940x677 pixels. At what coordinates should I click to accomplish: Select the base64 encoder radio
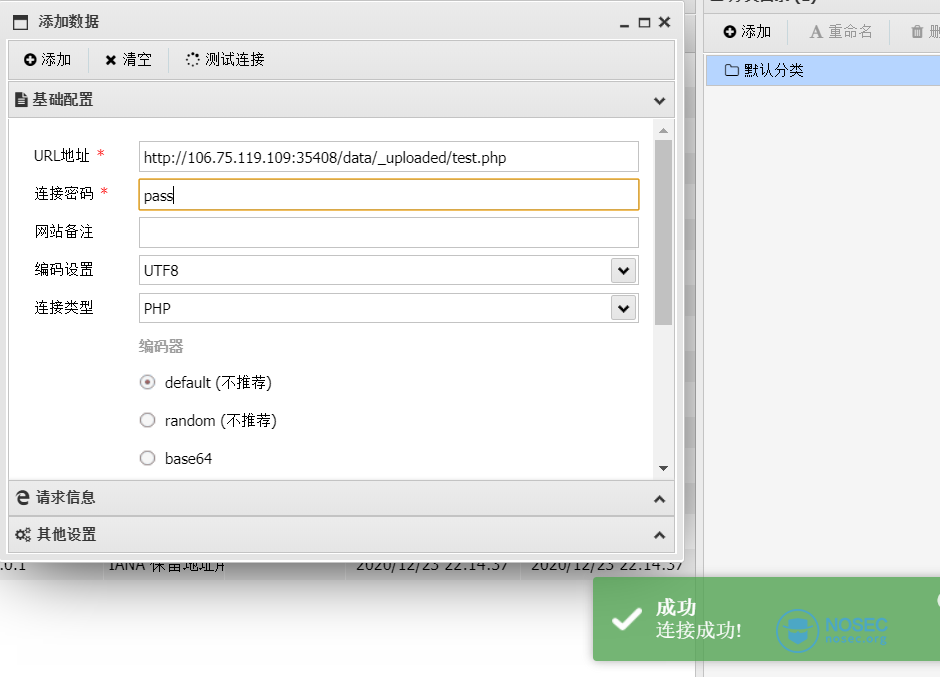pos(147,458)
